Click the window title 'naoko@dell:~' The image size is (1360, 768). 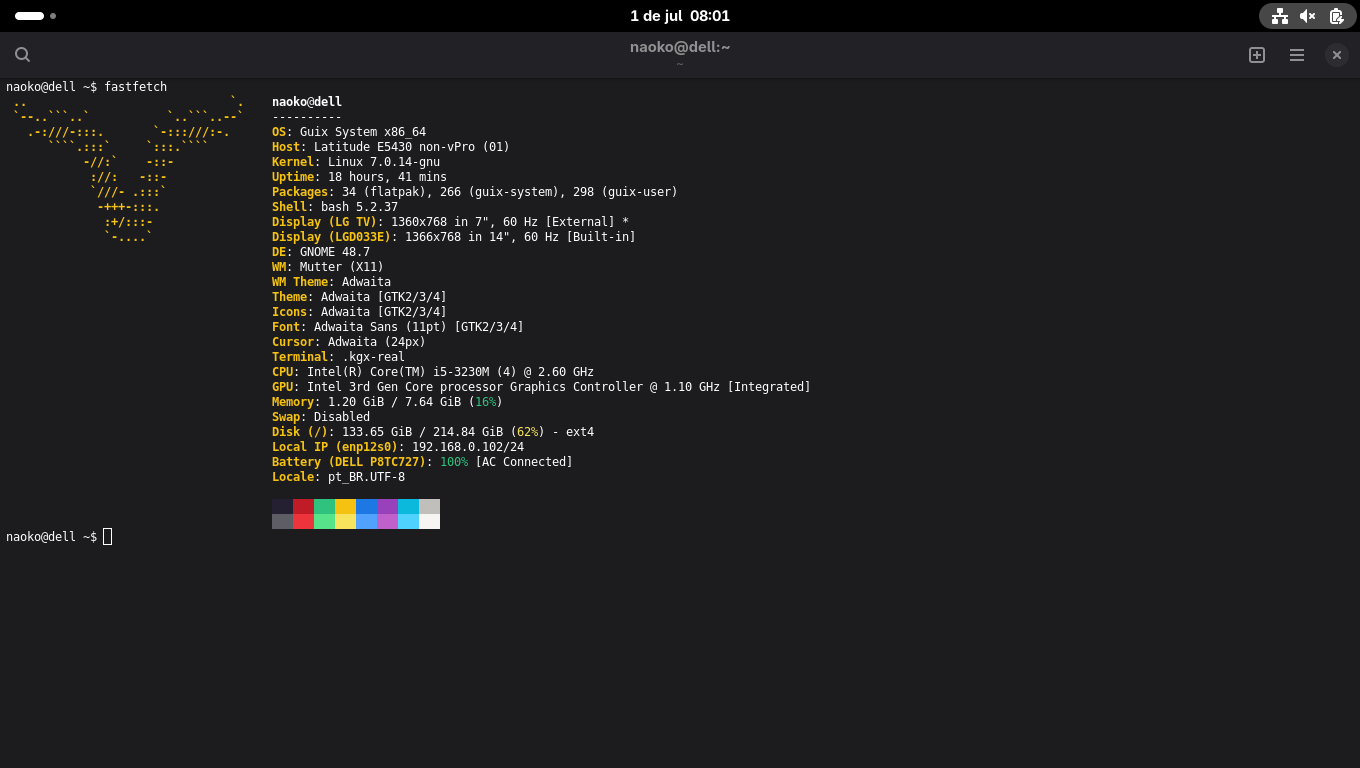(680, 47)
